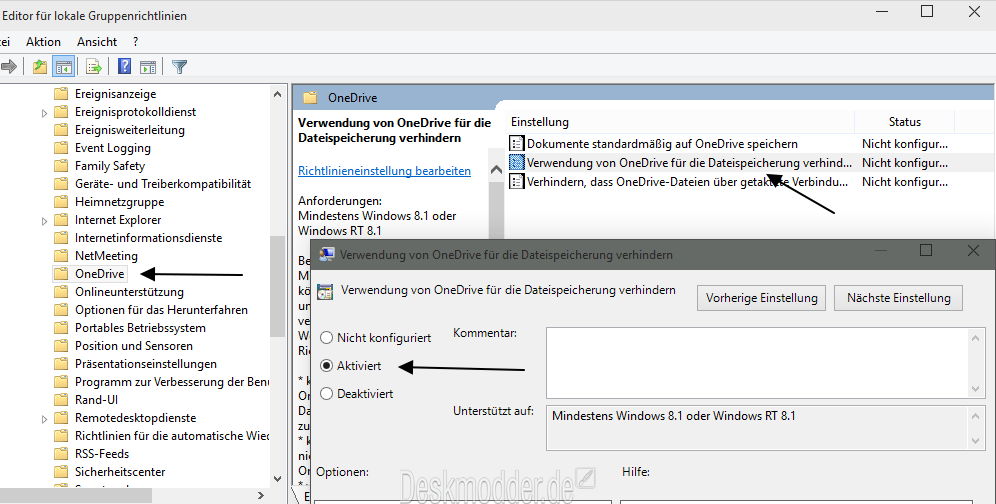Click the Richtlinieneinstellung bearbeiten link
Screen dimensions: 996x504
[x=384, y=171]
